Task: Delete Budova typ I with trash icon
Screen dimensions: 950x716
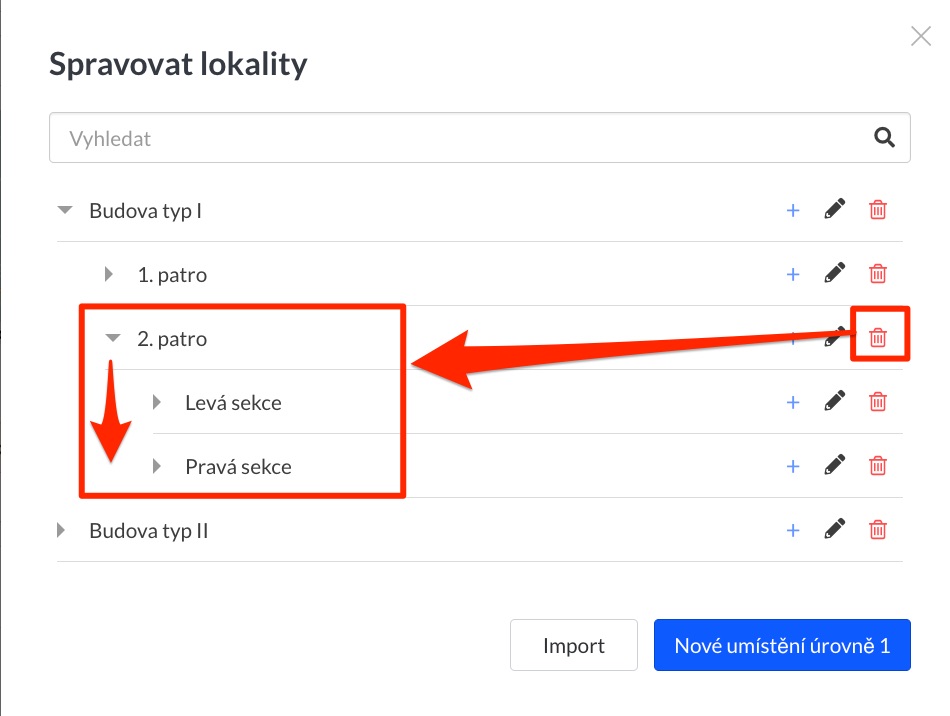Action: tap(877, 210)
